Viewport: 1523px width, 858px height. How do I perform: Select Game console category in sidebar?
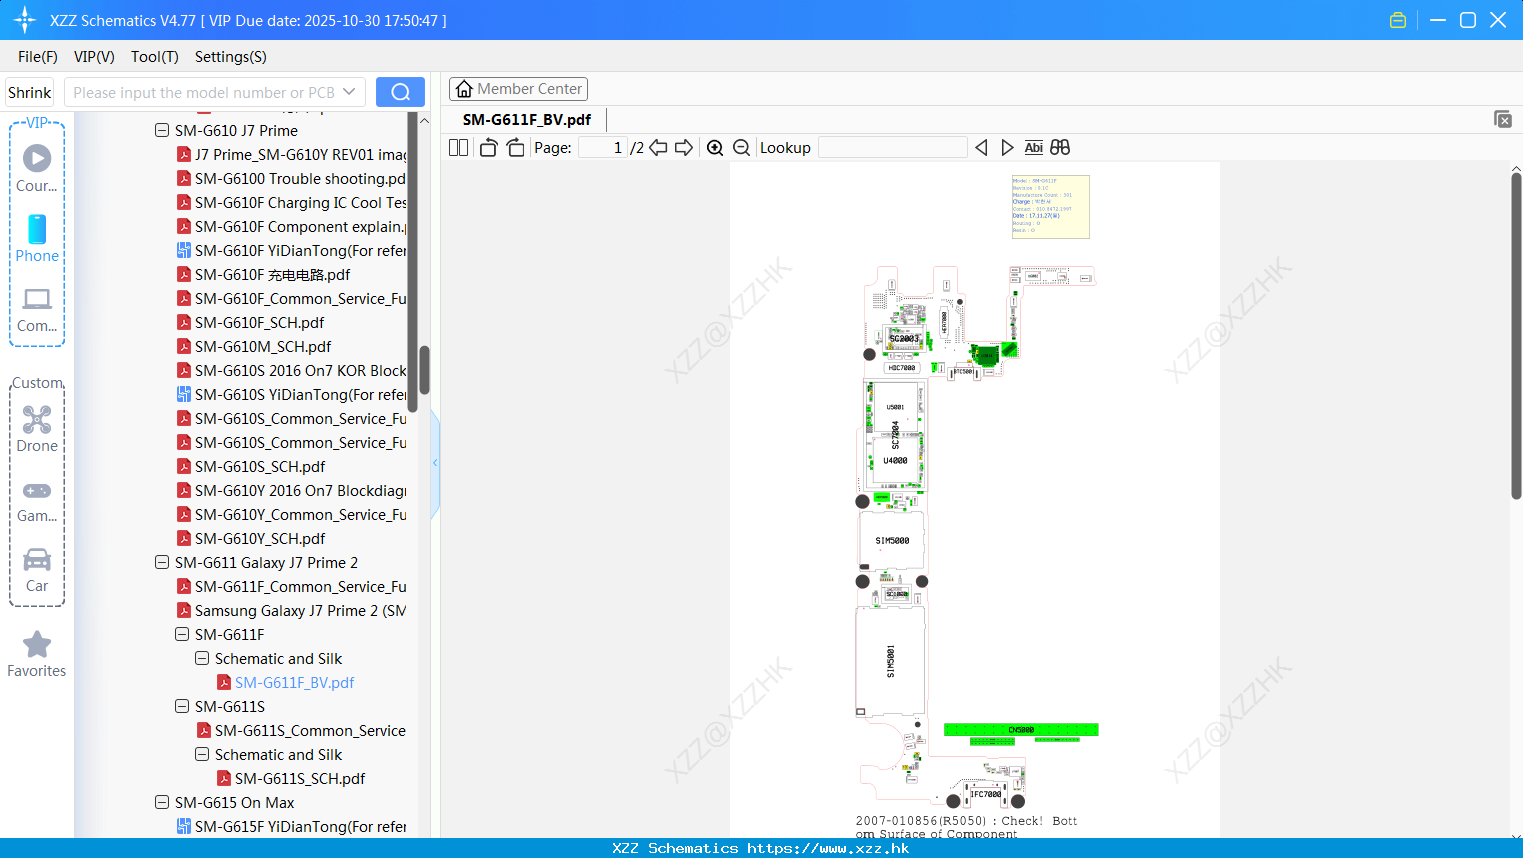(x=37, y=500)
